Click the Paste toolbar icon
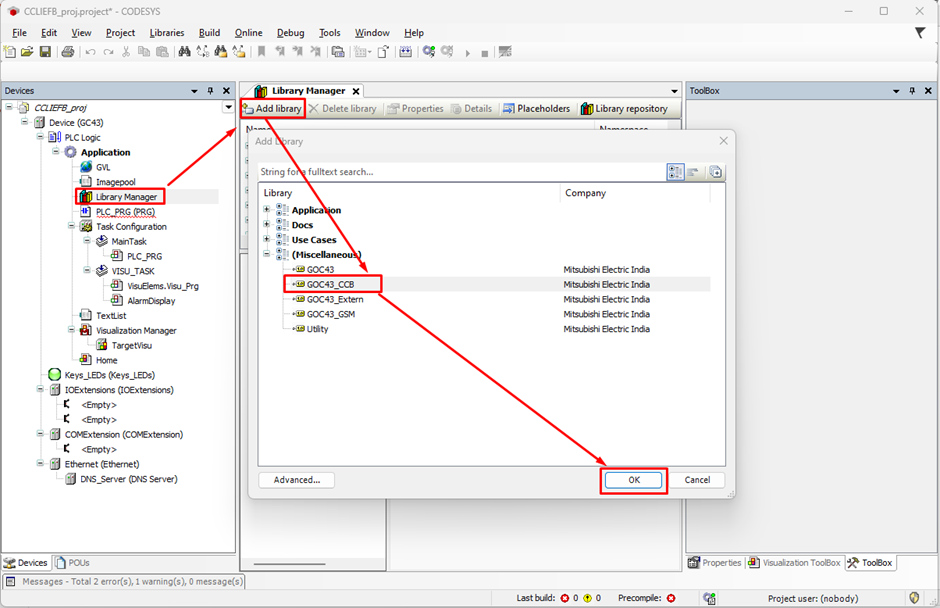The width and height of the screenshot is (940, 608). [162, 52]
